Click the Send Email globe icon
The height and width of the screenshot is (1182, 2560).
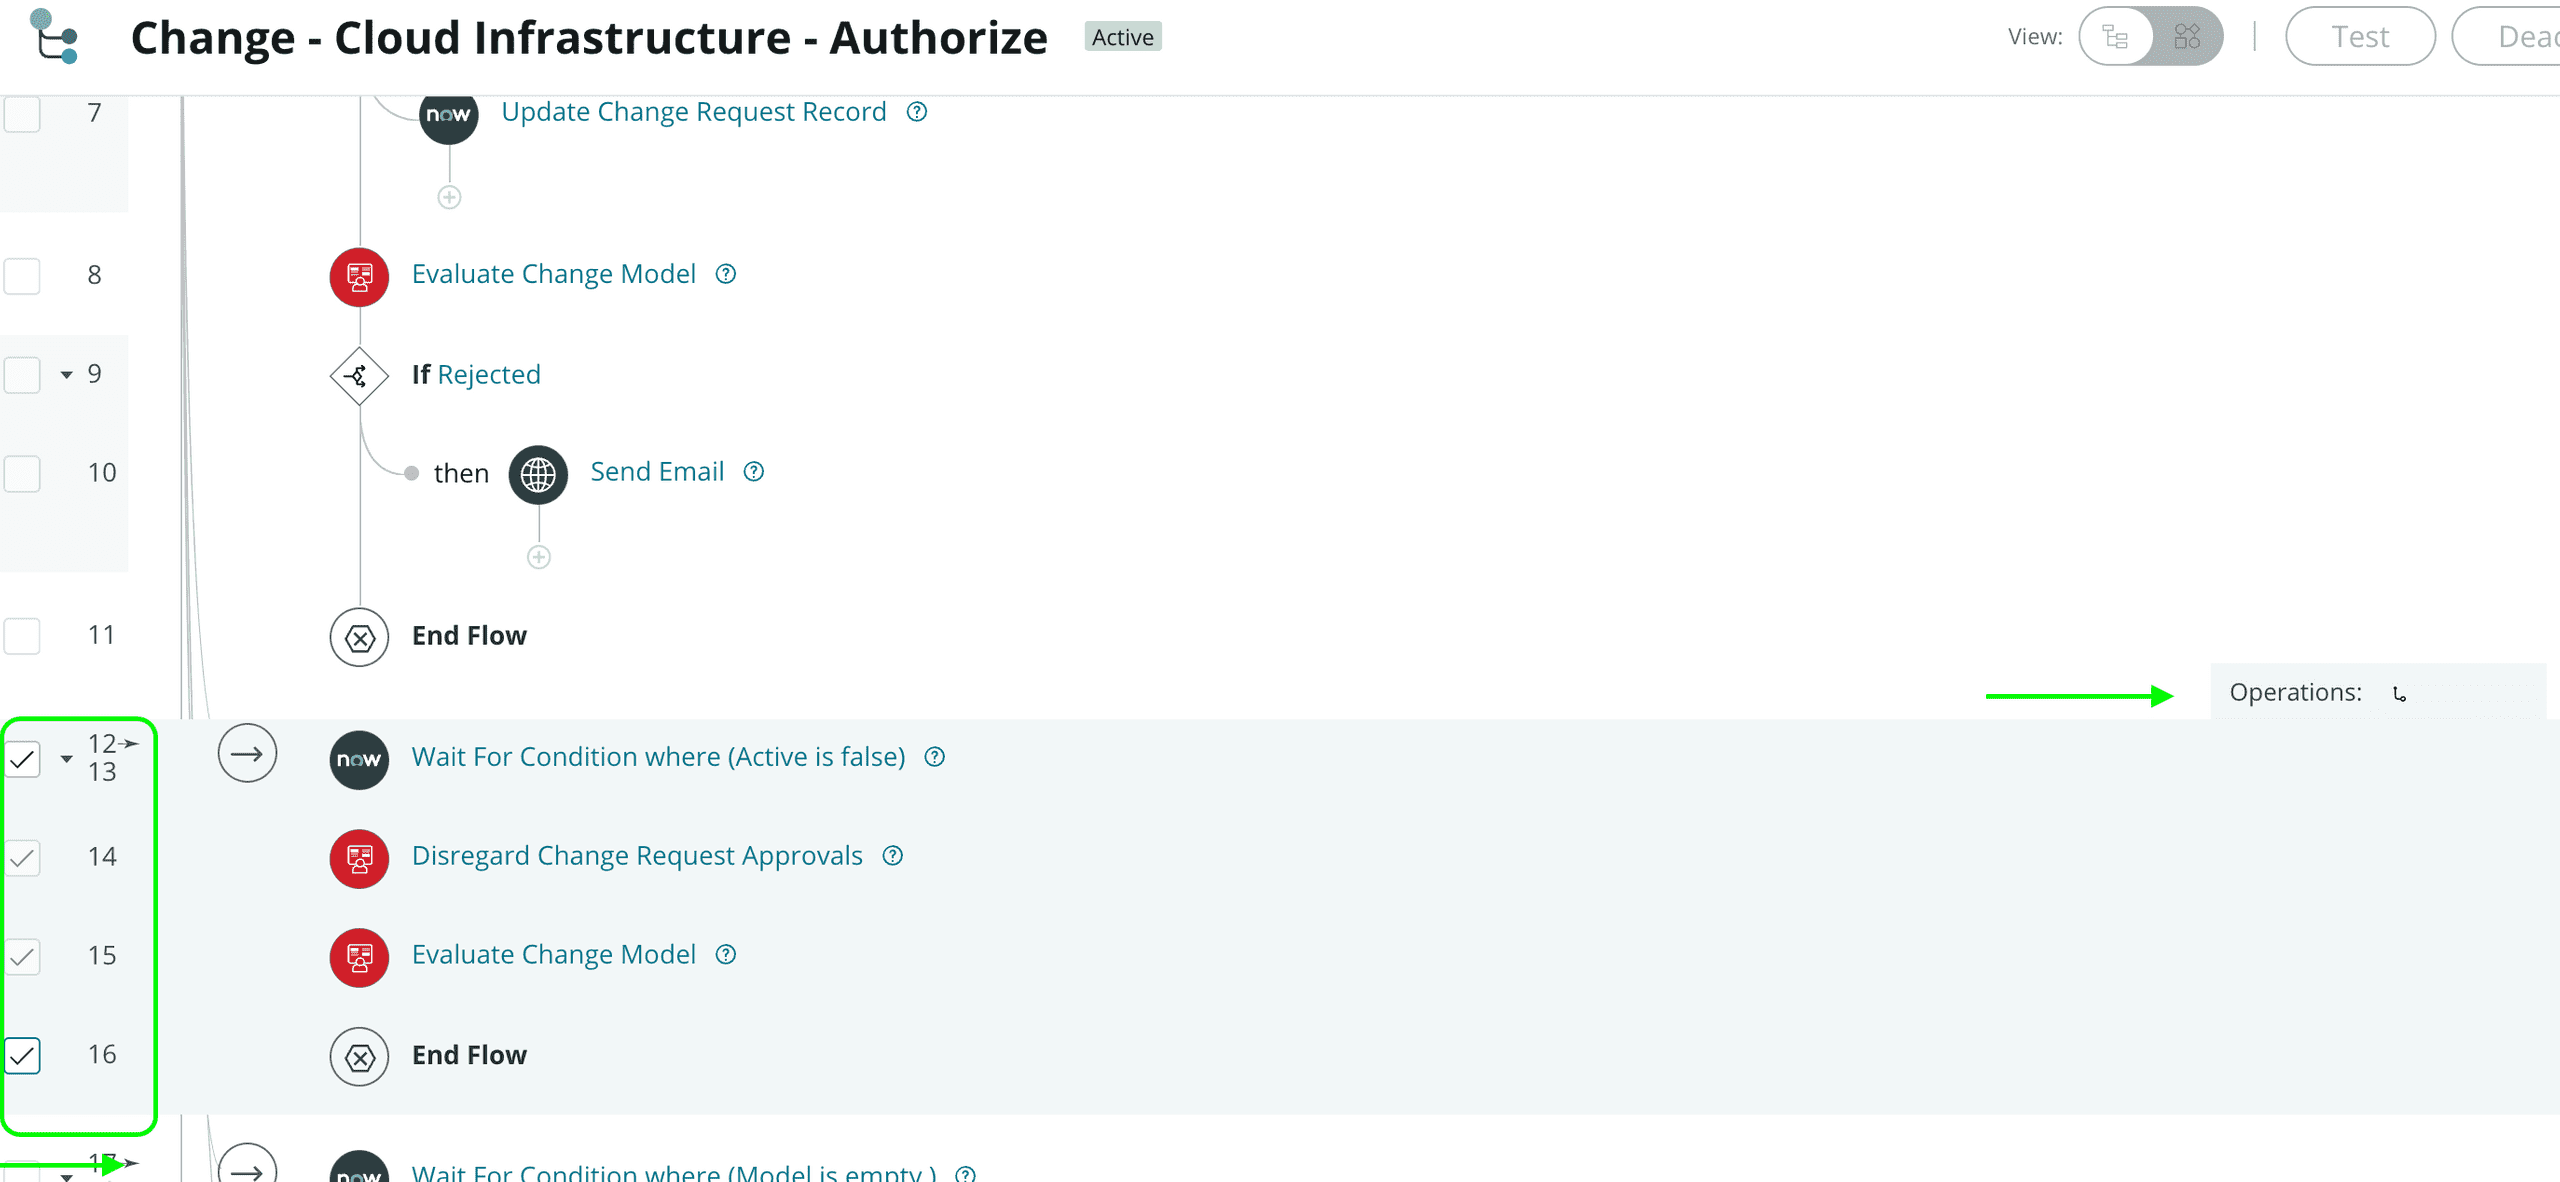click(x=539, y=473)
